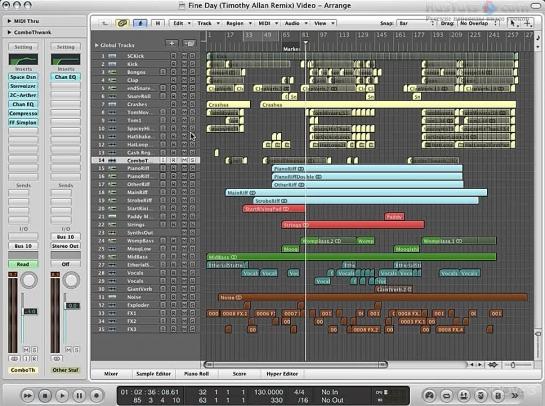
Task: Open the Off automation mode dropdown
Action: [65, 264]
